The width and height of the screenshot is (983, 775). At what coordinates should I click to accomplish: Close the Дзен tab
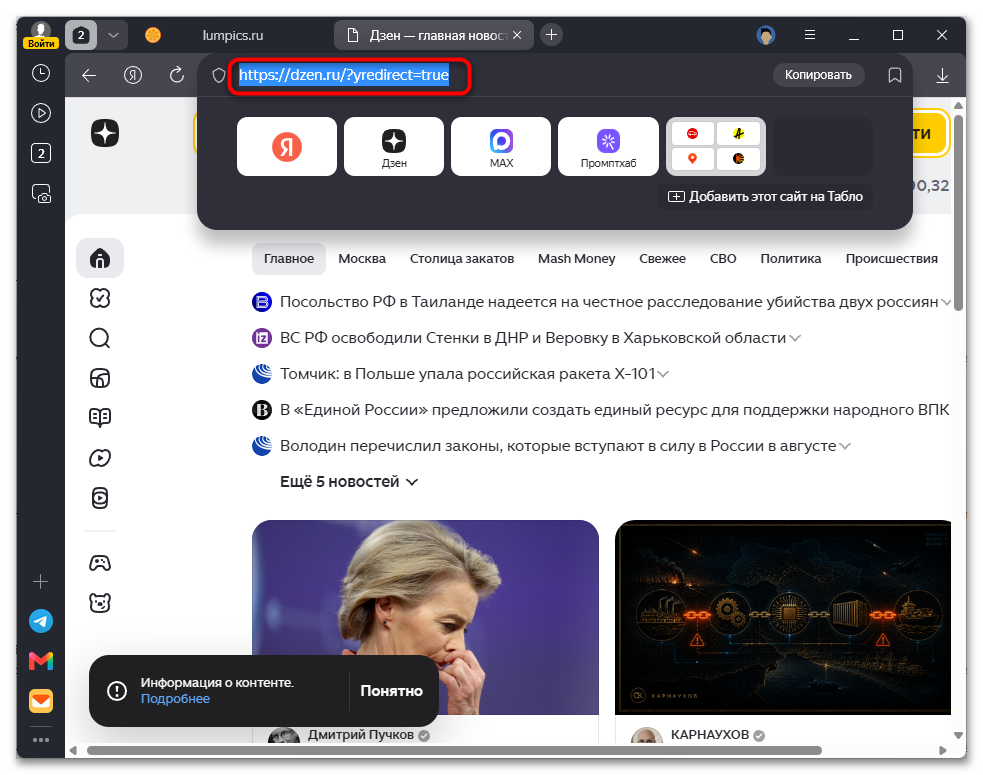(x=517, y=36)
